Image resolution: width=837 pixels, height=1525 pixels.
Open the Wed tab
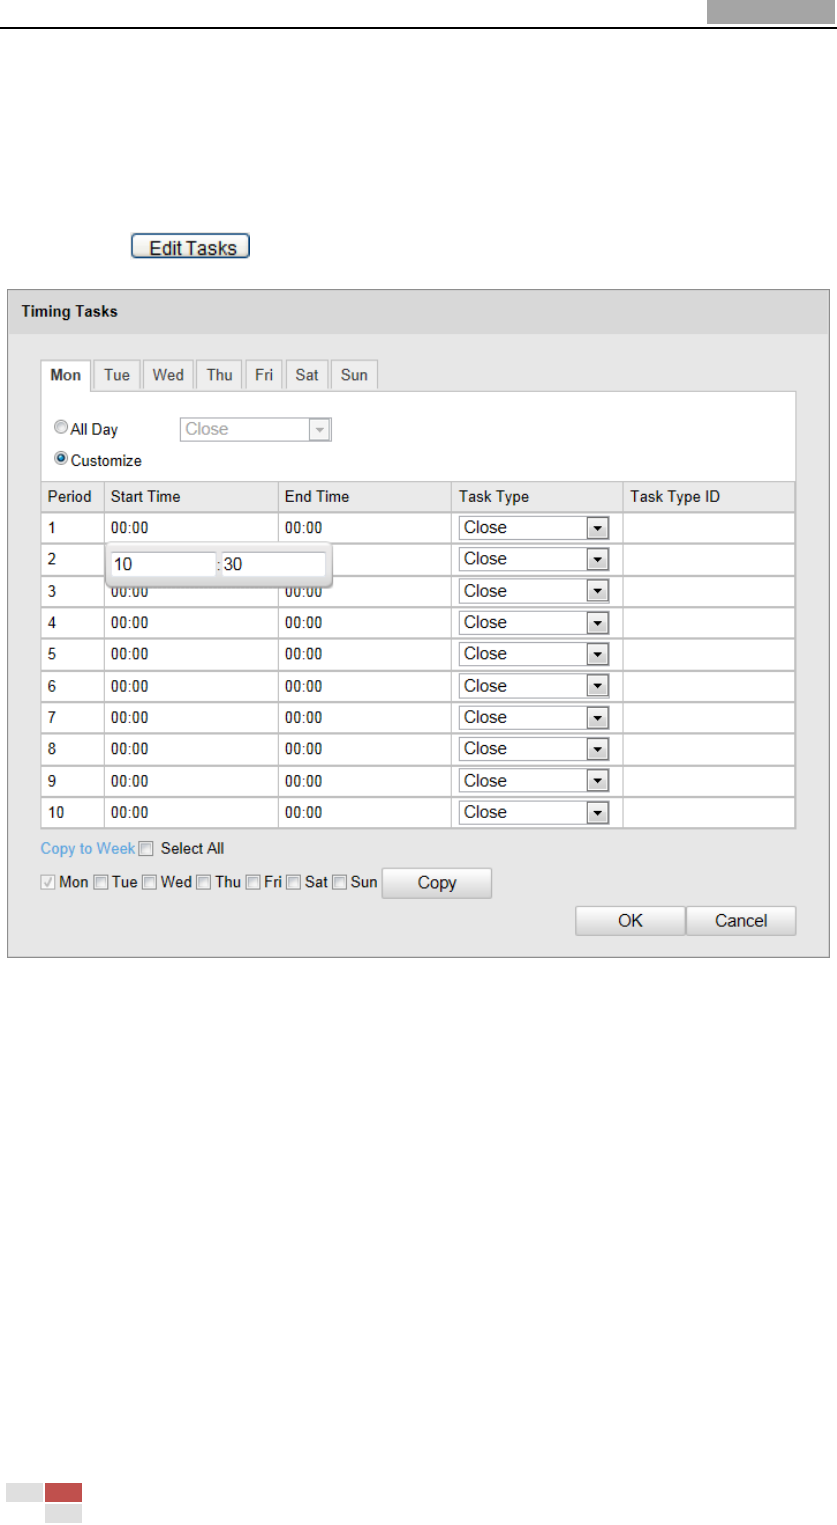click(168, 375)
